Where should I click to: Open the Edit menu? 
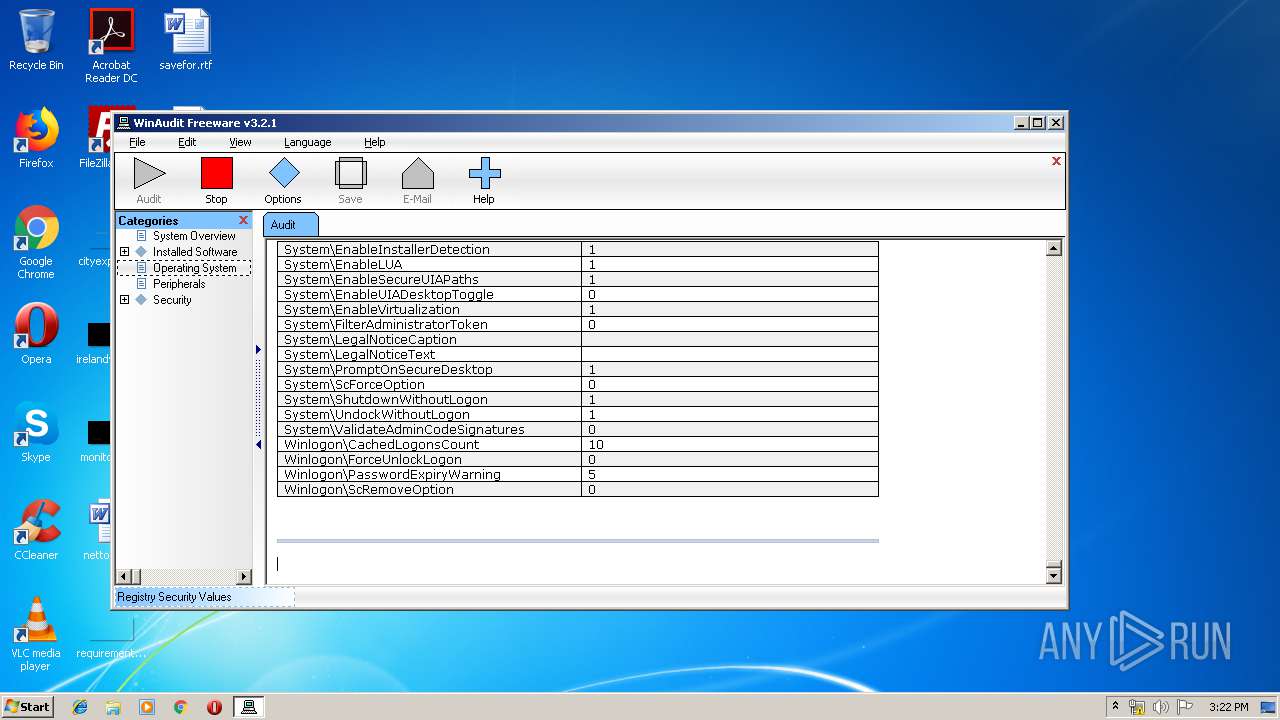[187, 142]
